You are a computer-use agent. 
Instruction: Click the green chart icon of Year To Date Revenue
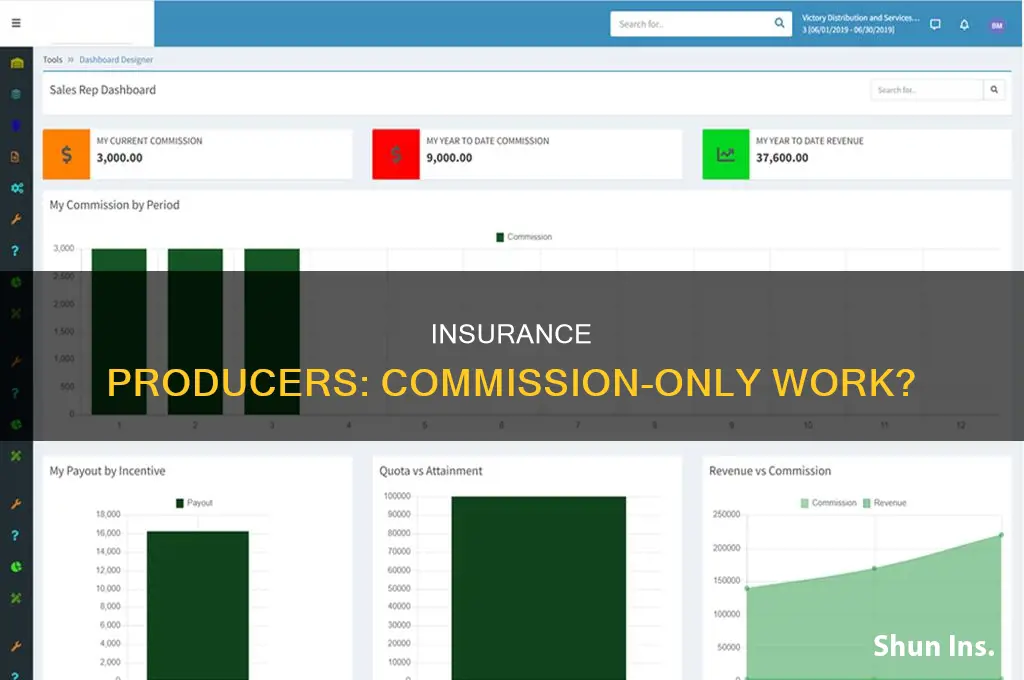[x=726, y=154]
